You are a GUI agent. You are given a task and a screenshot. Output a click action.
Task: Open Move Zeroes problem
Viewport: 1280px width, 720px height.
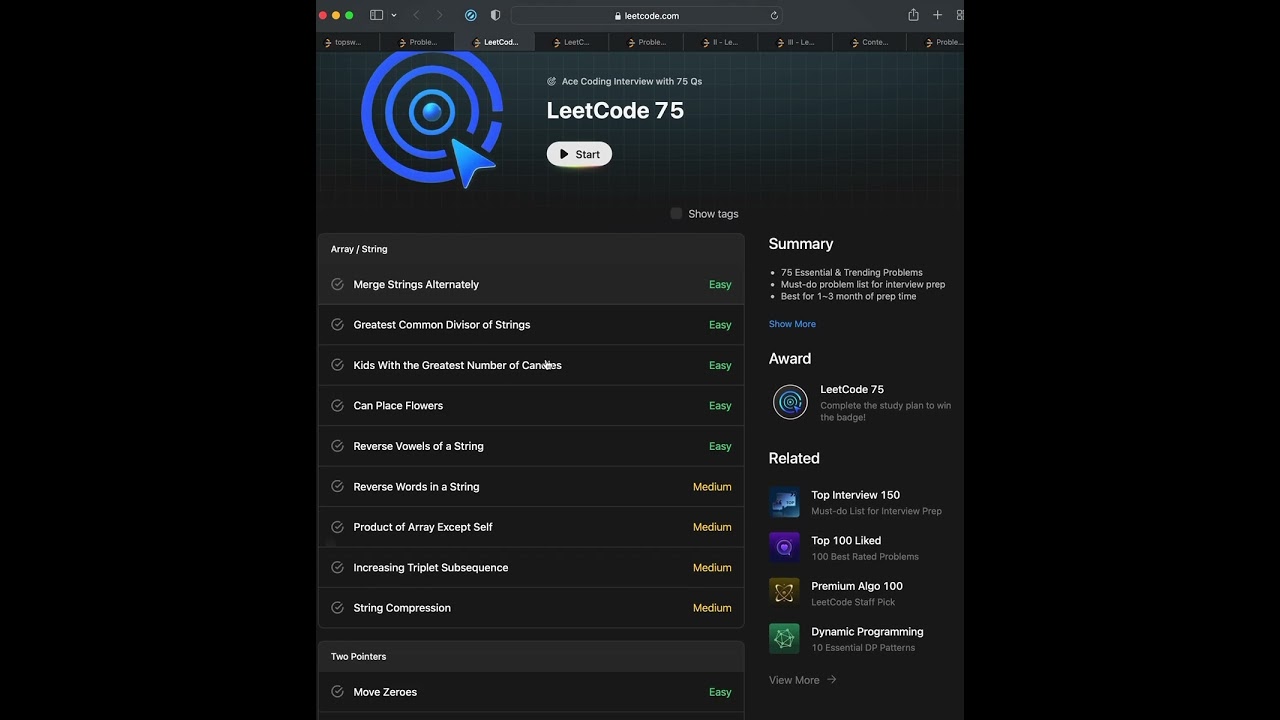click(385, 692)
